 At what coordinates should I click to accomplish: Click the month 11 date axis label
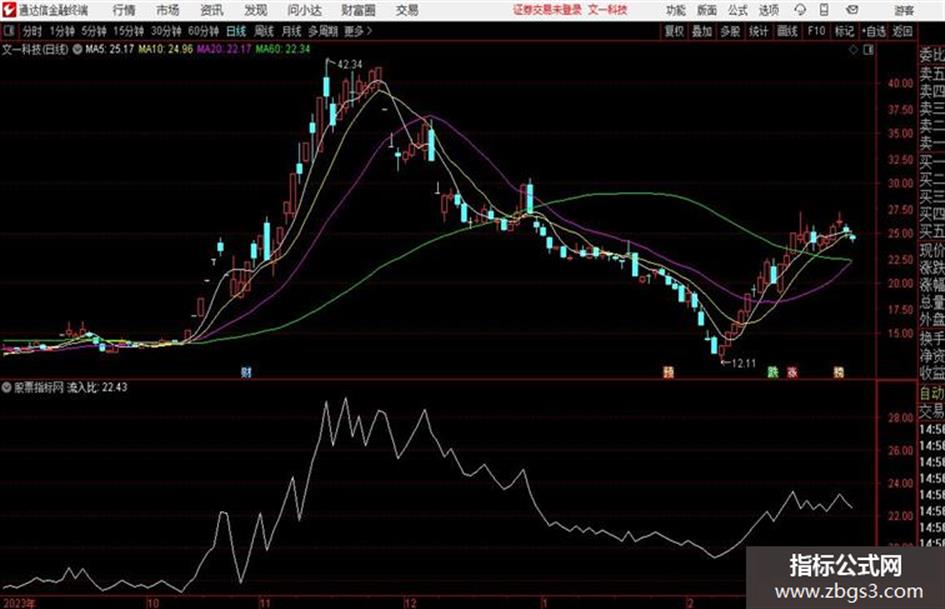[265, 603]
